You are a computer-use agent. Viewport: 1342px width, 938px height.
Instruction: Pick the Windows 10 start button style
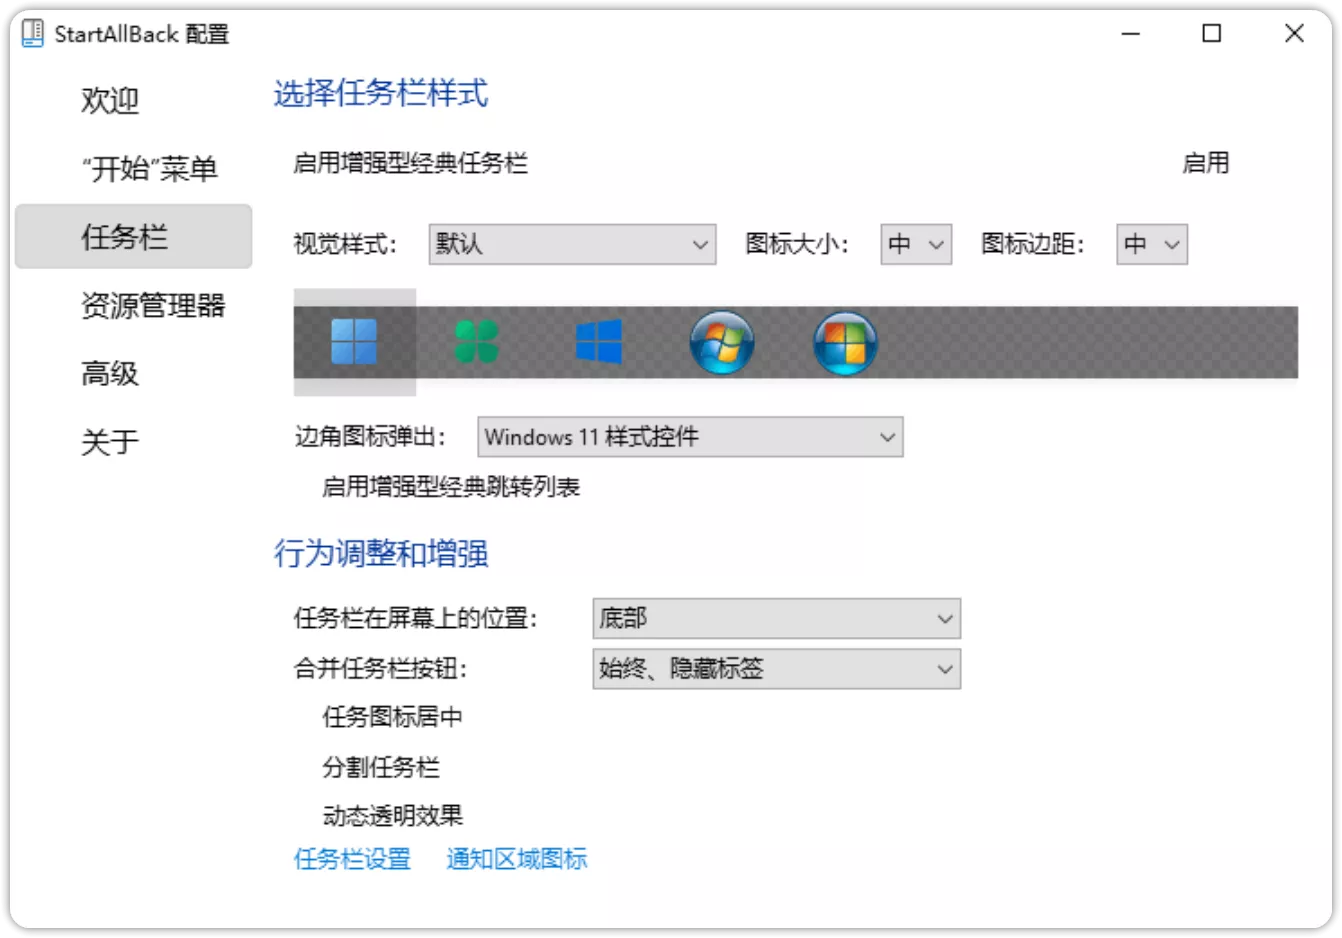599,342
